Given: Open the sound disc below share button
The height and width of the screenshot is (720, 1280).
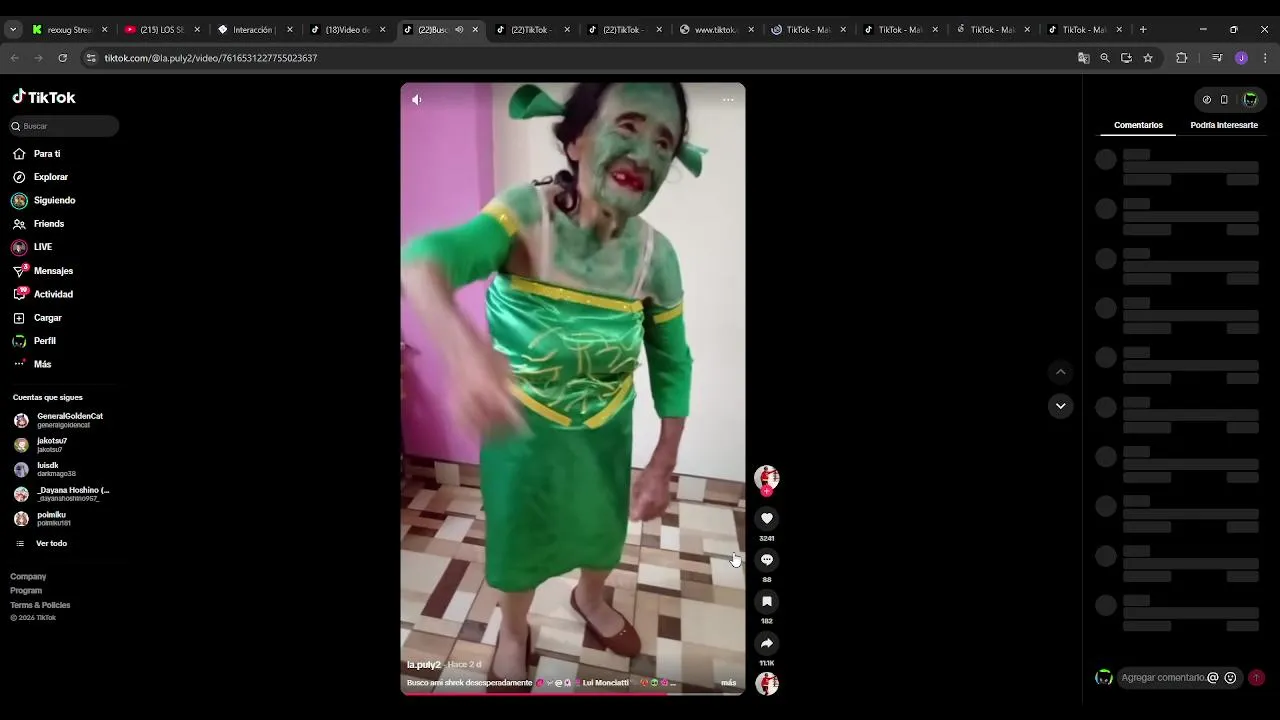Looking at the screenshot, I should 767,684.
